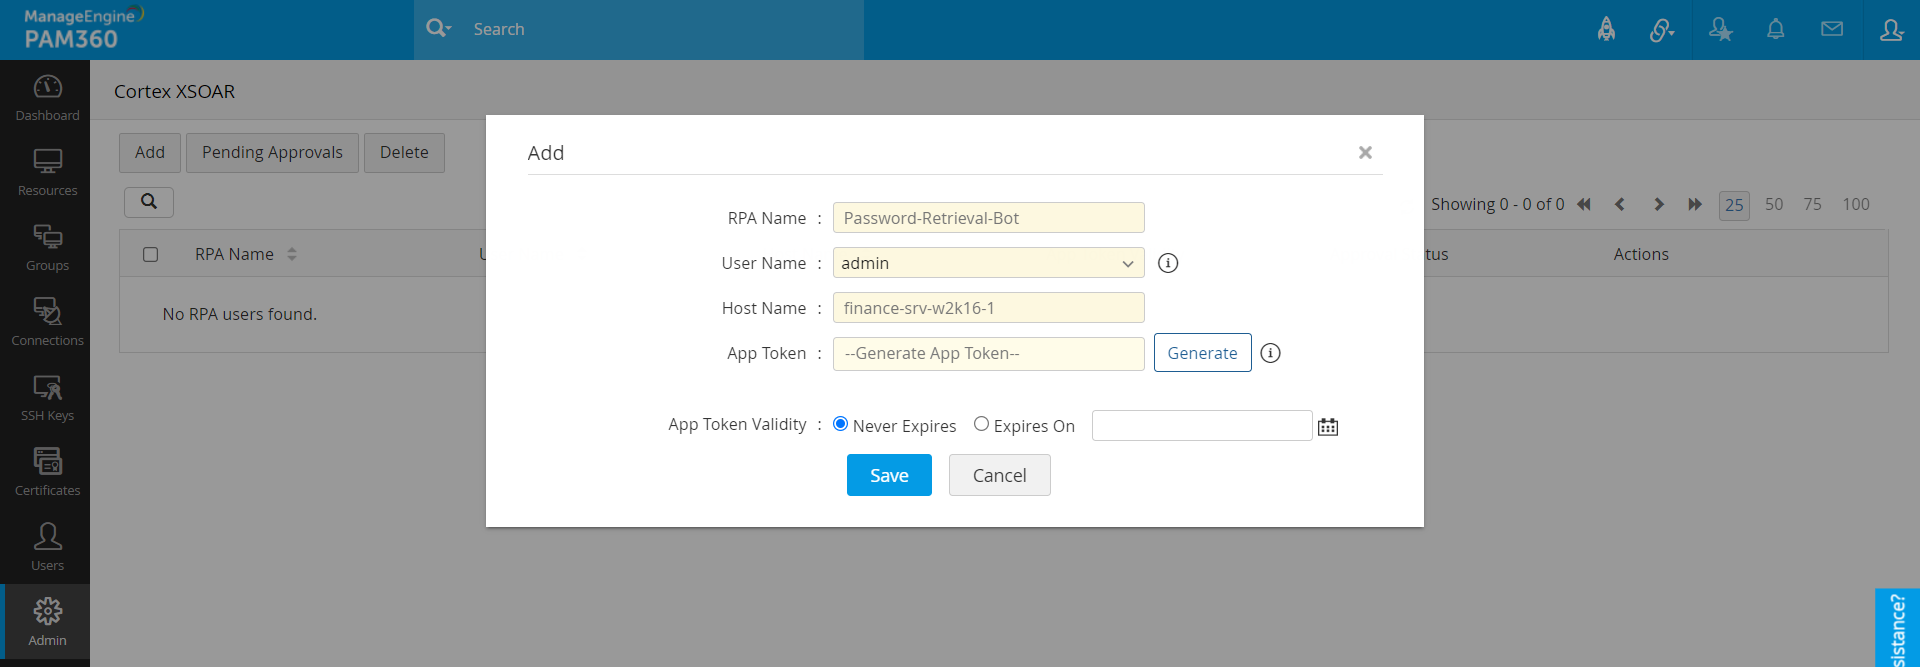Click the Cancel button
Image resolution: width=1920 pixels, height=667 pixels.
coord(999,475)
